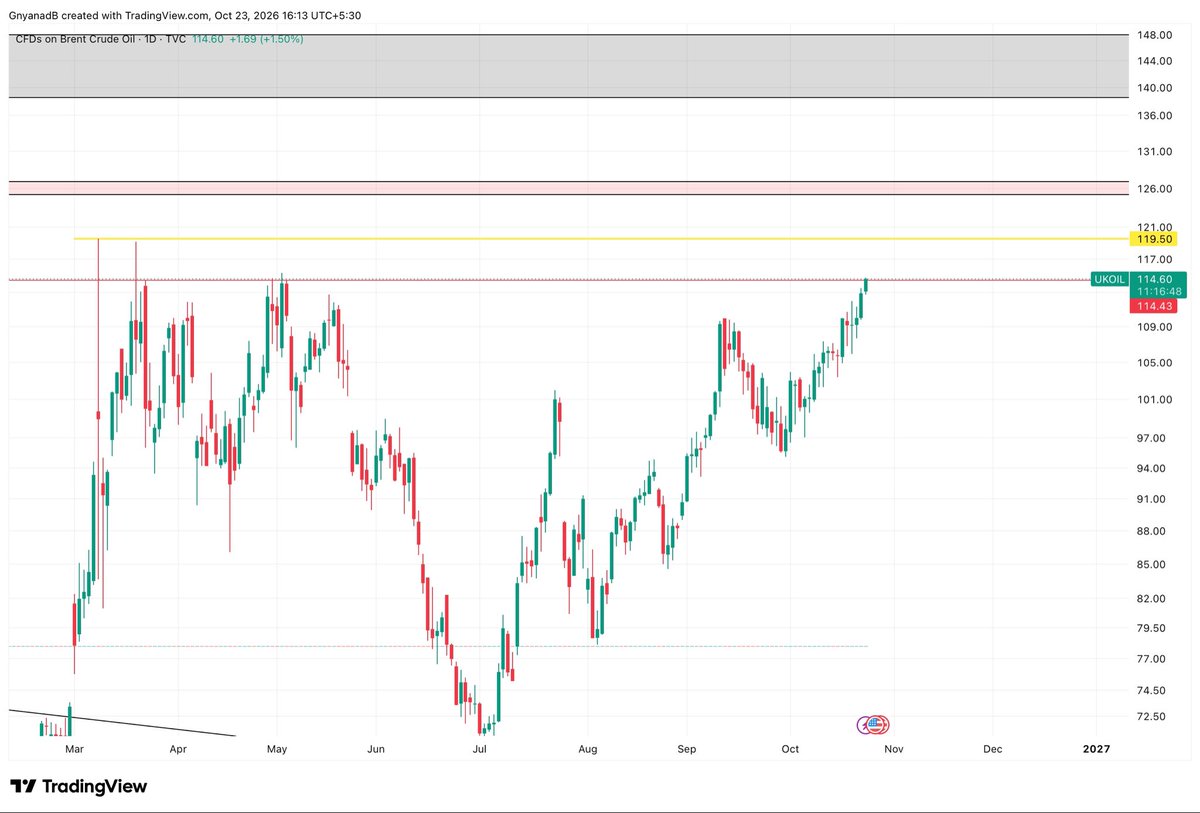Click the 11:16:48 bar countdown timer
The image size is (1200, 813).
pyautogui.click(x=1158, y=291)
